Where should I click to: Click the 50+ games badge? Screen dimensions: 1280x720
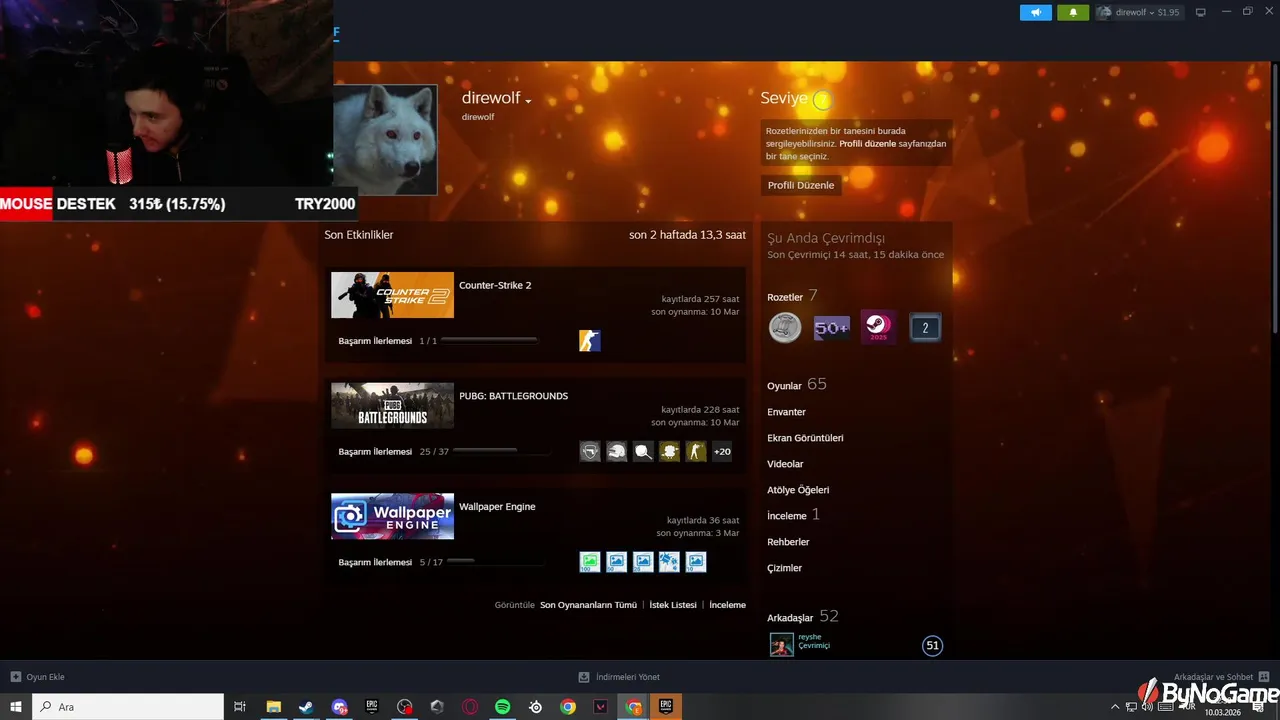(832, 327)
